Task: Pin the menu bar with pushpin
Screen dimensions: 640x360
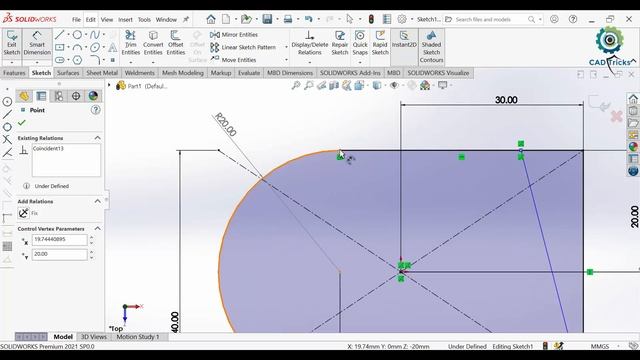Action: point(186,19)
